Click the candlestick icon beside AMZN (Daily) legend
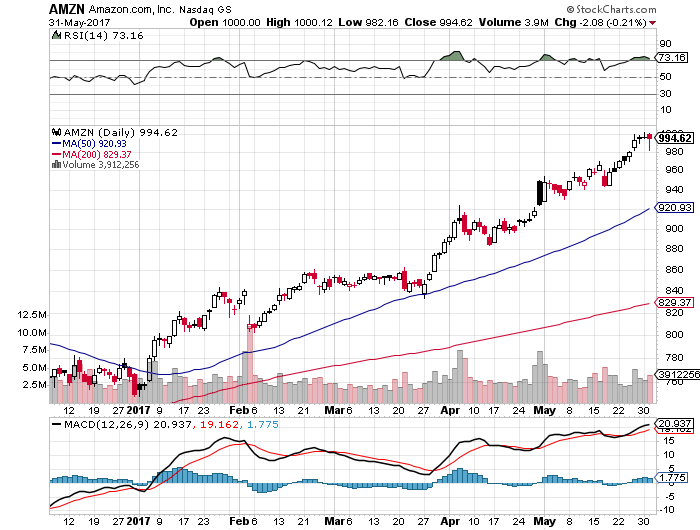 click(x=57, y=132)
